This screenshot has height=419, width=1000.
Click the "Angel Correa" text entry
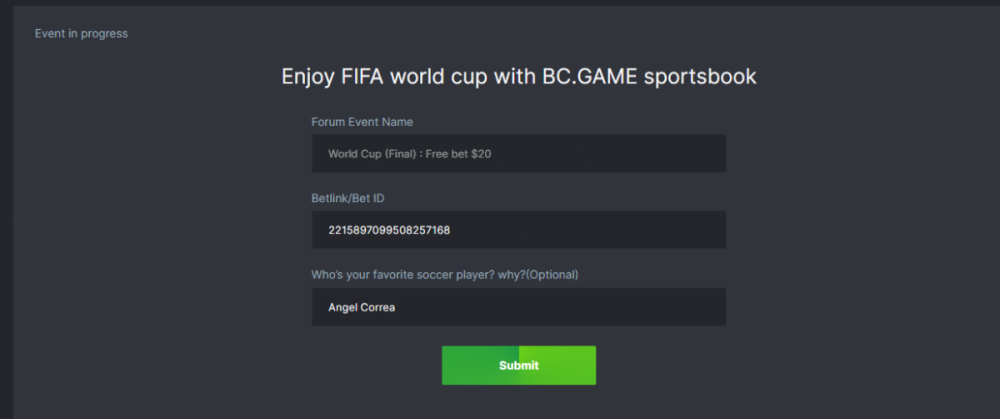pyautogui.click(x=361, y=307)
